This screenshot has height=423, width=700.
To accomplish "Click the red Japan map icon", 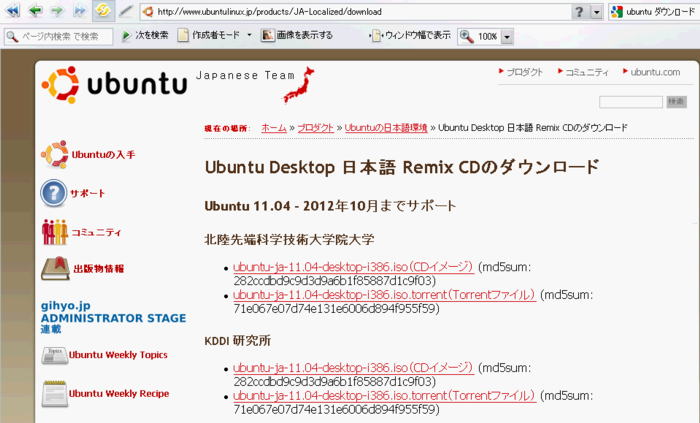I will tap(299, 84).
